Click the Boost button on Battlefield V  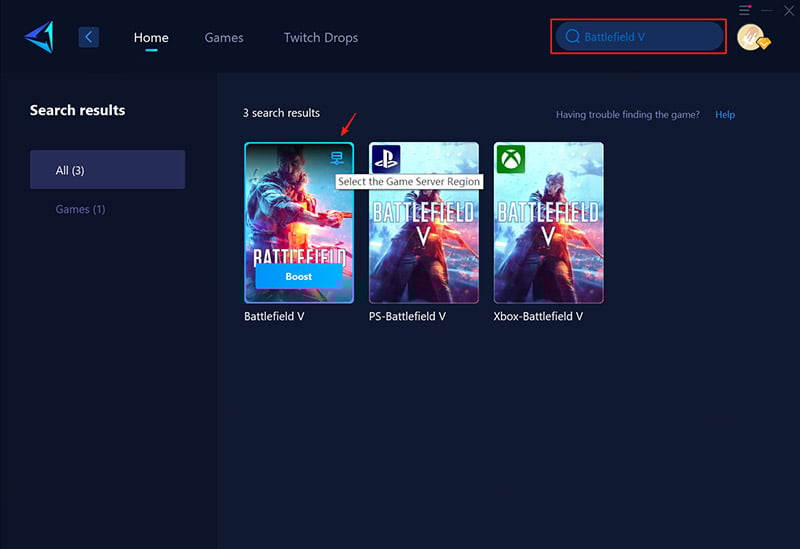point(298,276)
